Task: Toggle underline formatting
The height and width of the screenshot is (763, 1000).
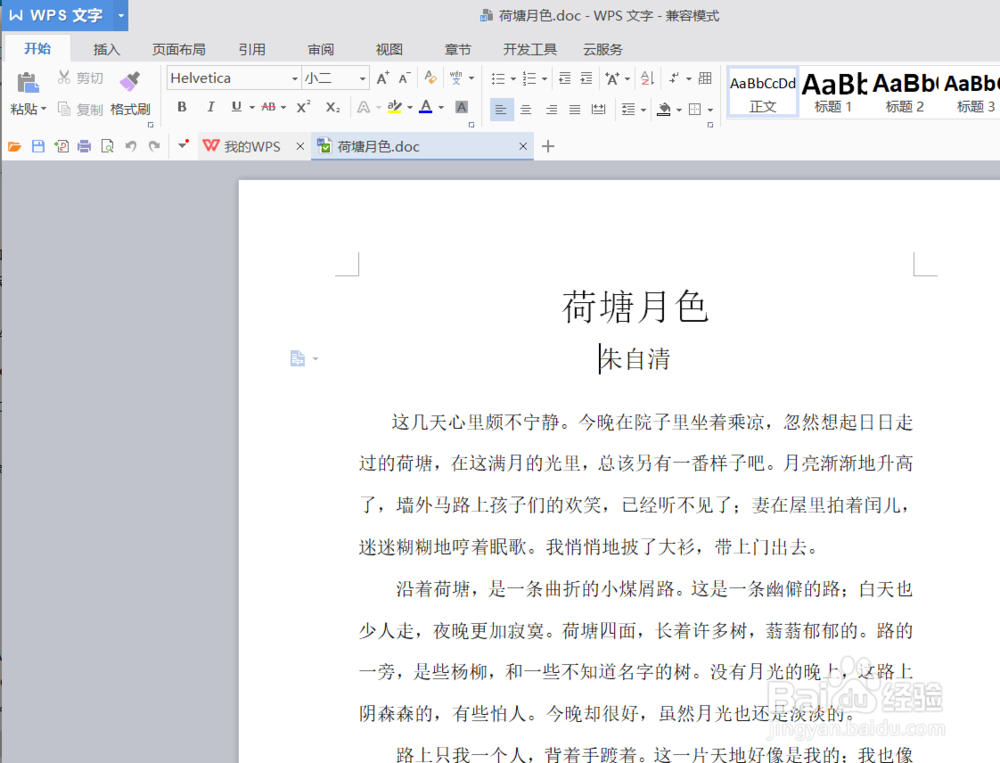Action: [x=237, y=107]
